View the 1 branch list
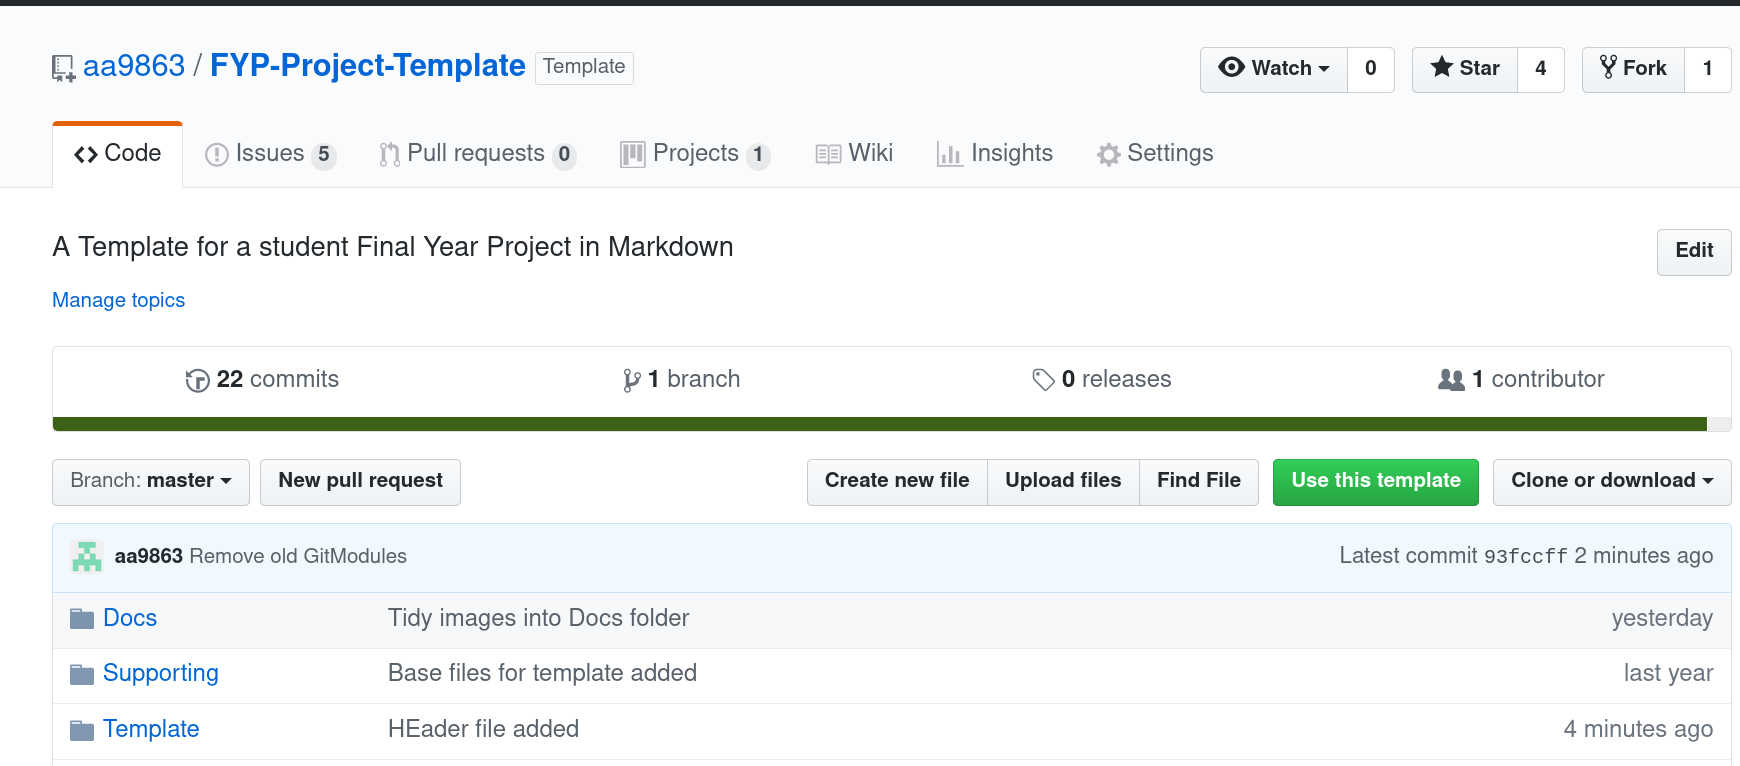Viewport: 1740px width, 766px height. tap(682, 380)
